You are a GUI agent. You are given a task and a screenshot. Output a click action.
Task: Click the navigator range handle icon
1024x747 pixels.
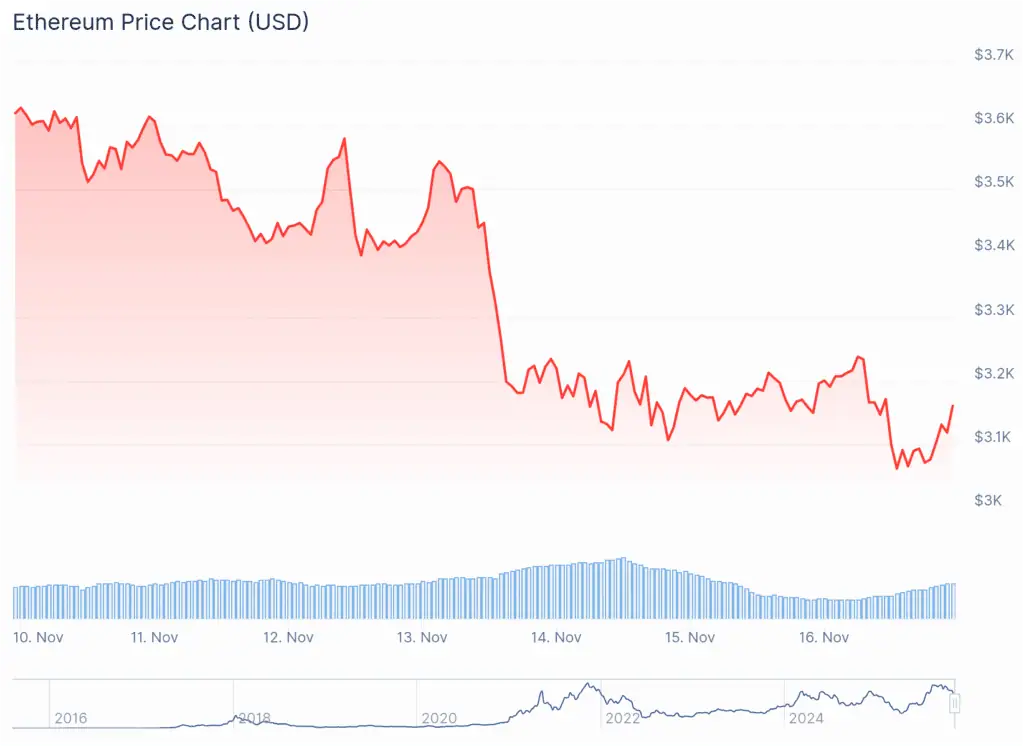click(955, 704)
